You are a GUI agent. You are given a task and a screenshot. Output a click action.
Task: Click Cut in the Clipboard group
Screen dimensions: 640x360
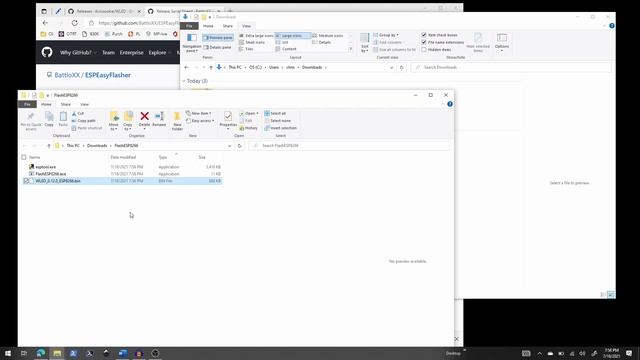[78, 113]
